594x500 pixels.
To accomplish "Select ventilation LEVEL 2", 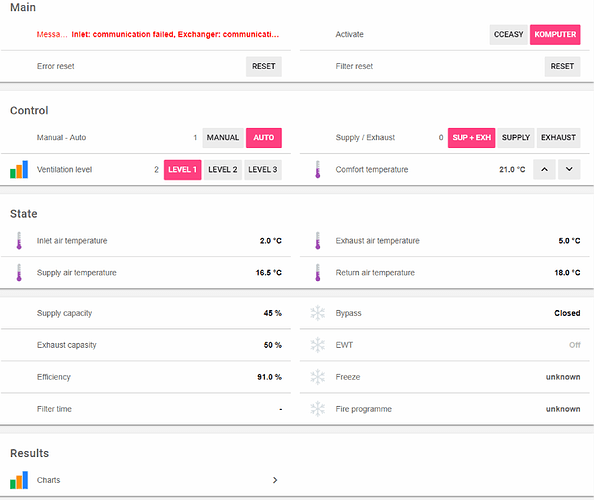I will click(x=223, y=169).
